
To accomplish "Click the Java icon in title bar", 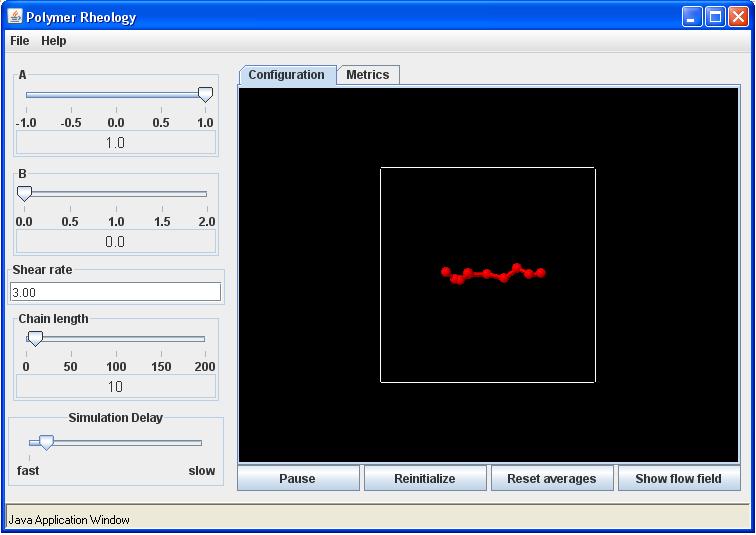I will click(x=15, y=16).
